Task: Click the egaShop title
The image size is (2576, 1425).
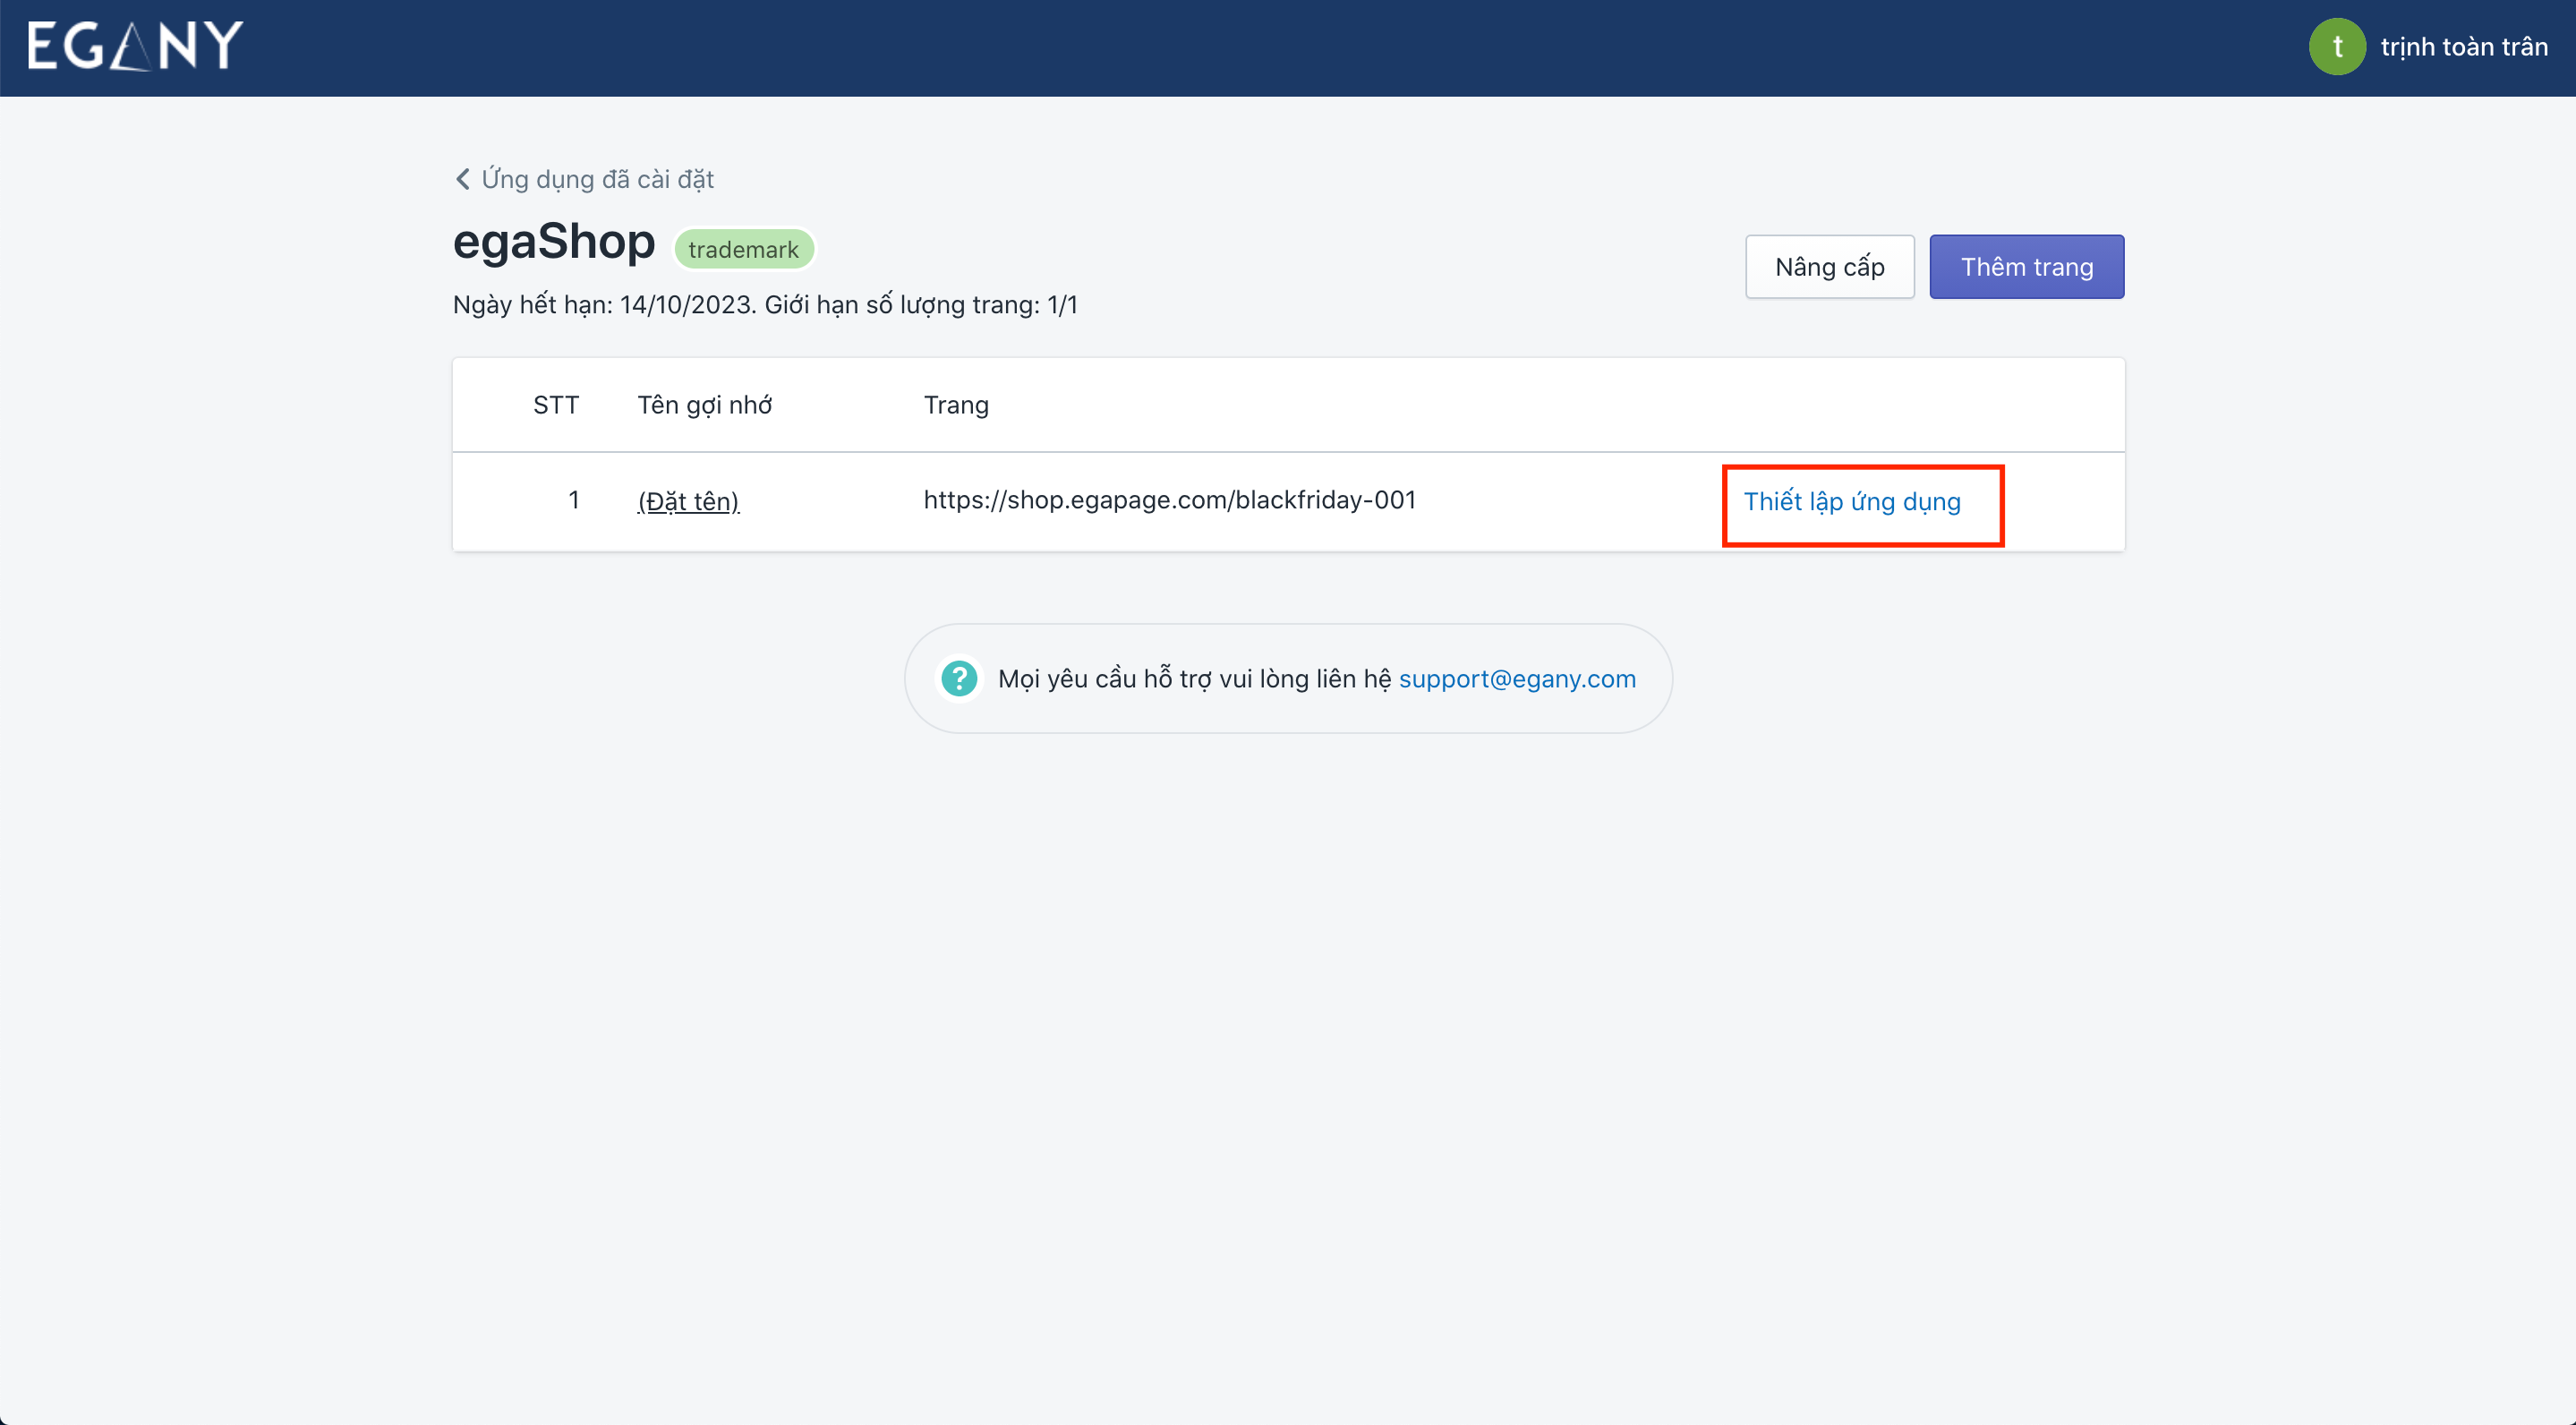Action: (x=554, y=242)
